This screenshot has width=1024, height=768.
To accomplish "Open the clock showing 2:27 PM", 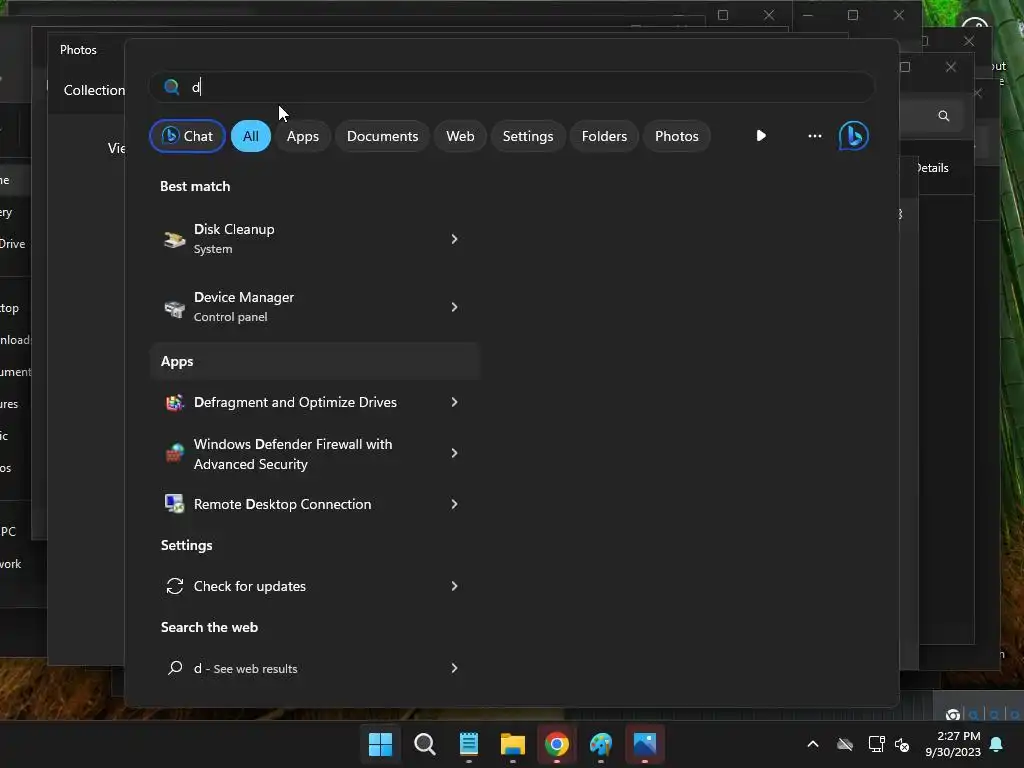I will pos(953,744).
